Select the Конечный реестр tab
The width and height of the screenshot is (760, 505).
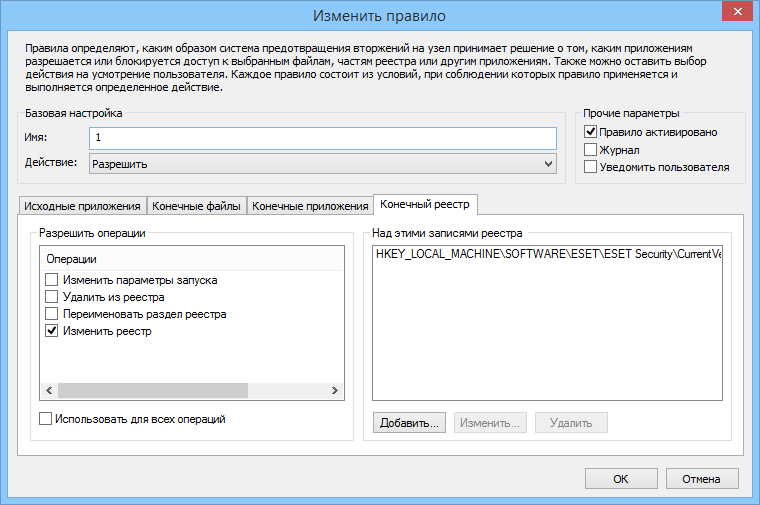pos(425,204)
